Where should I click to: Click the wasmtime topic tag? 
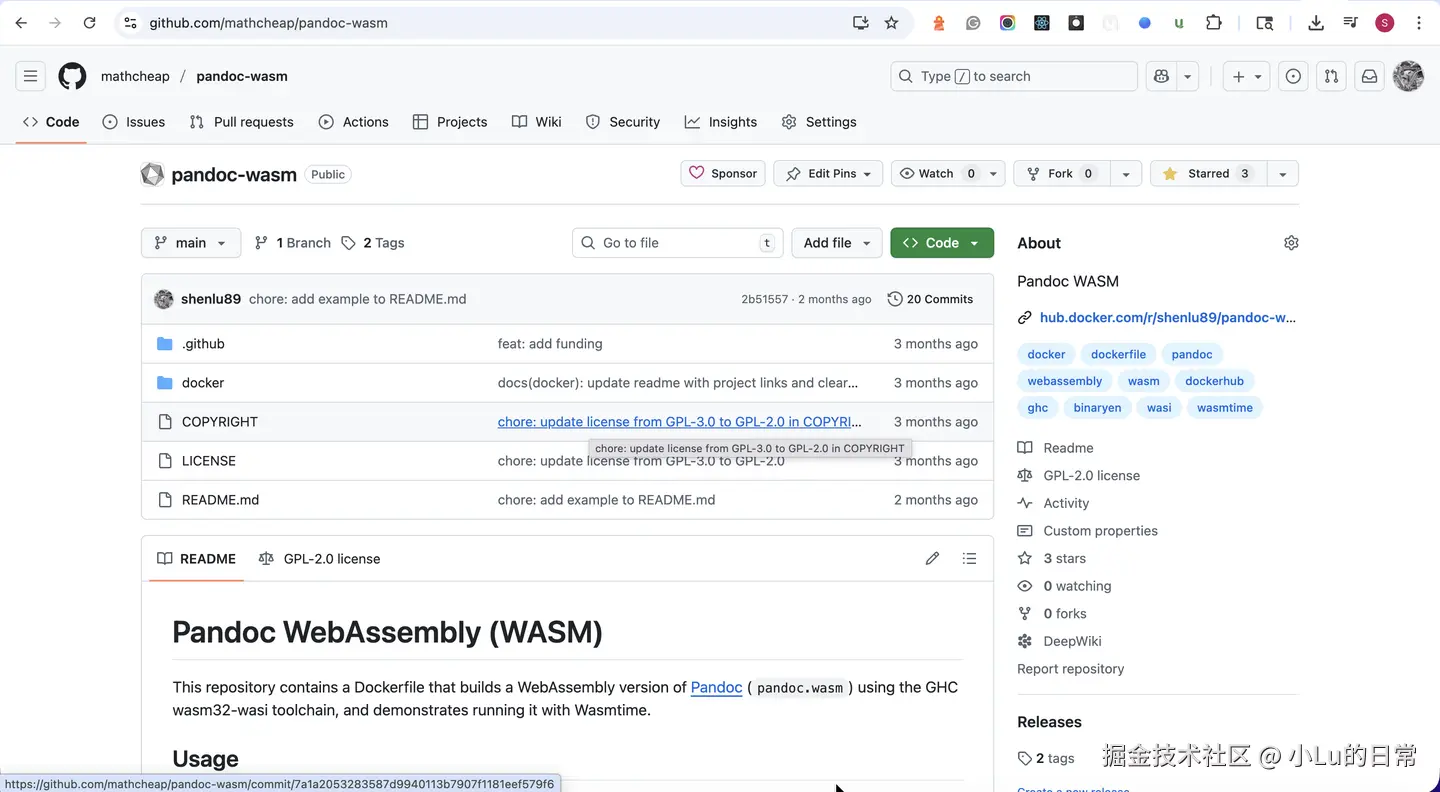click(1225, 408)
